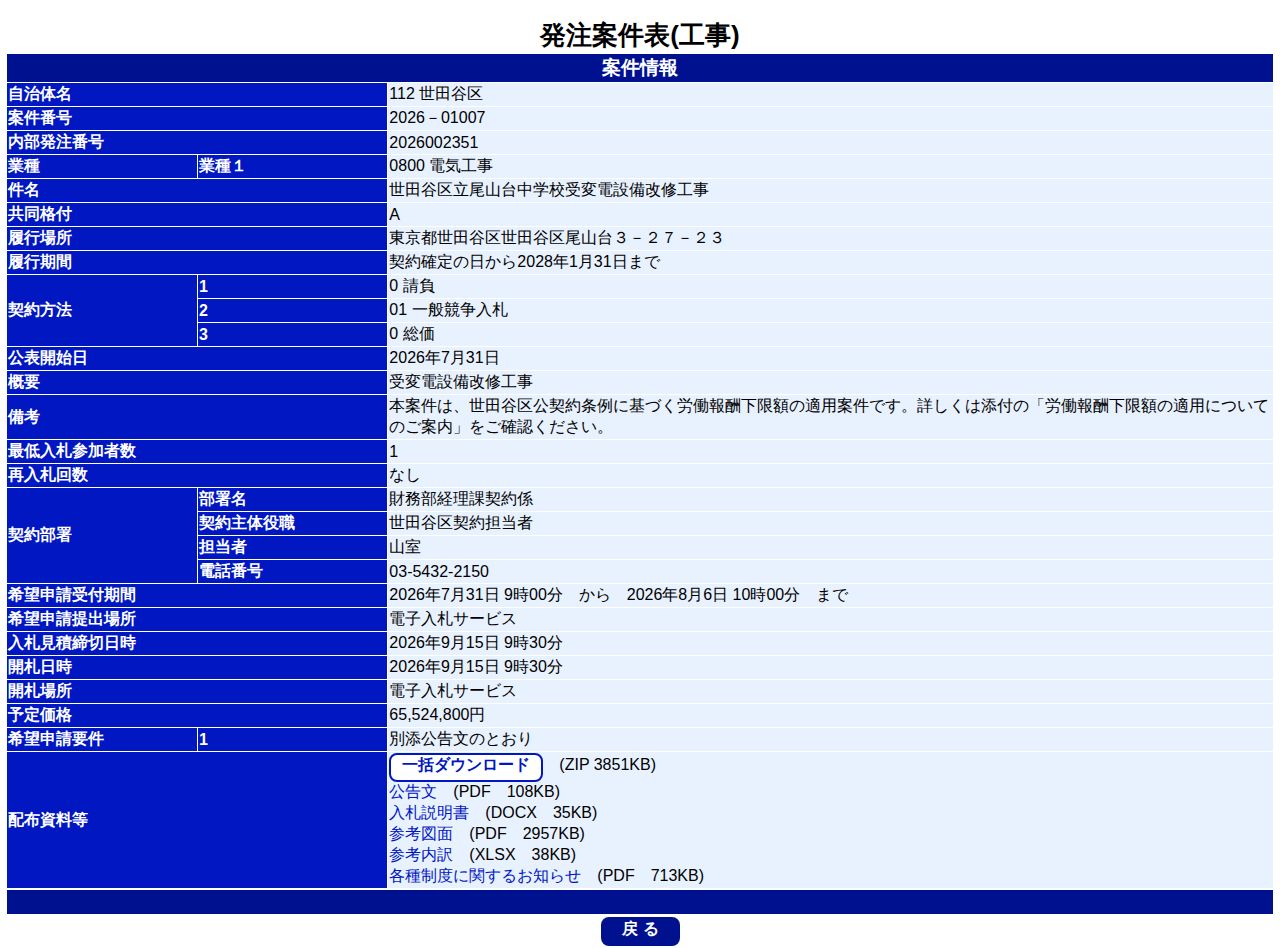
Task: Open the 参考図面 PDF link
Action: coord(421,834)
